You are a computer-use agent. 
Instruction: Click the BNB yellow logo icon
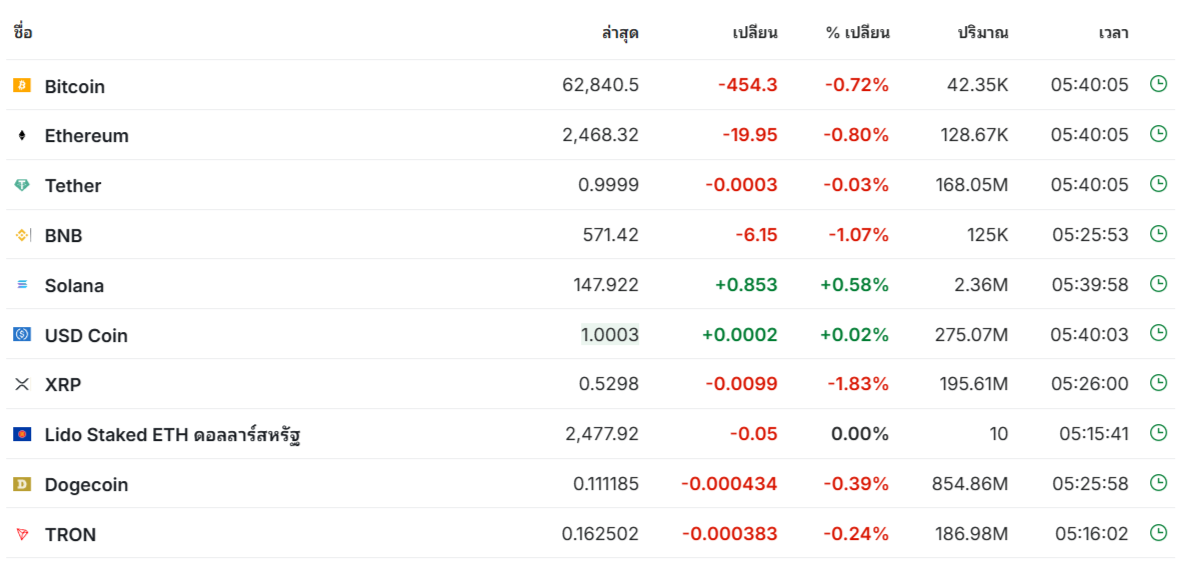coord(22,235)
